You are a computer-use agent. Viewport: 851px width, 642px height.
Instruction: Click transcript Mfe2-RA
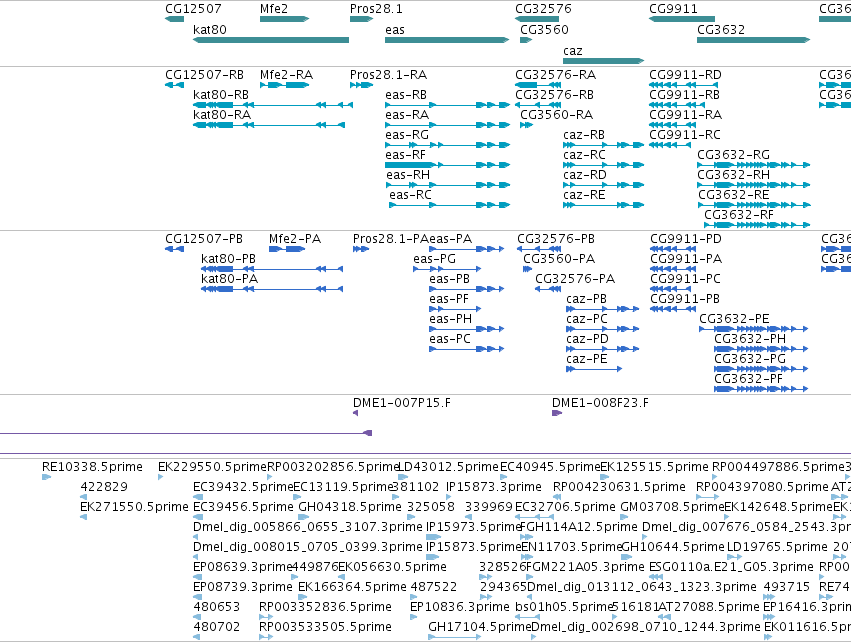(x=287, y=75)
